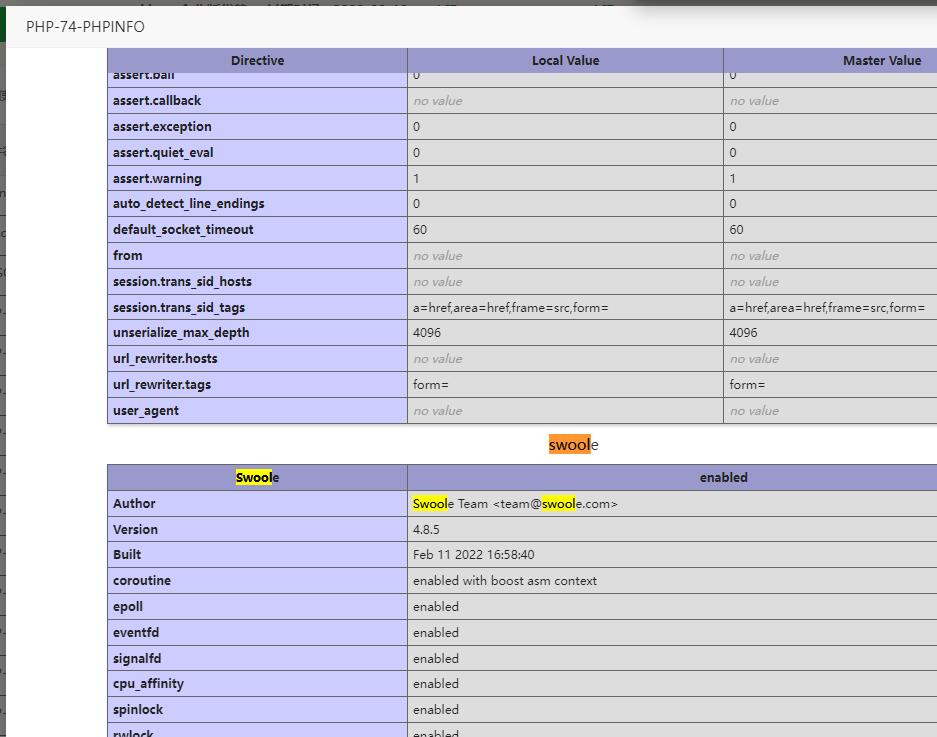Image resolution: width=937 pixels, height=737 pixels.
Task: Click the 'enabled' header of Swoole table
Action: coord(724,478)
